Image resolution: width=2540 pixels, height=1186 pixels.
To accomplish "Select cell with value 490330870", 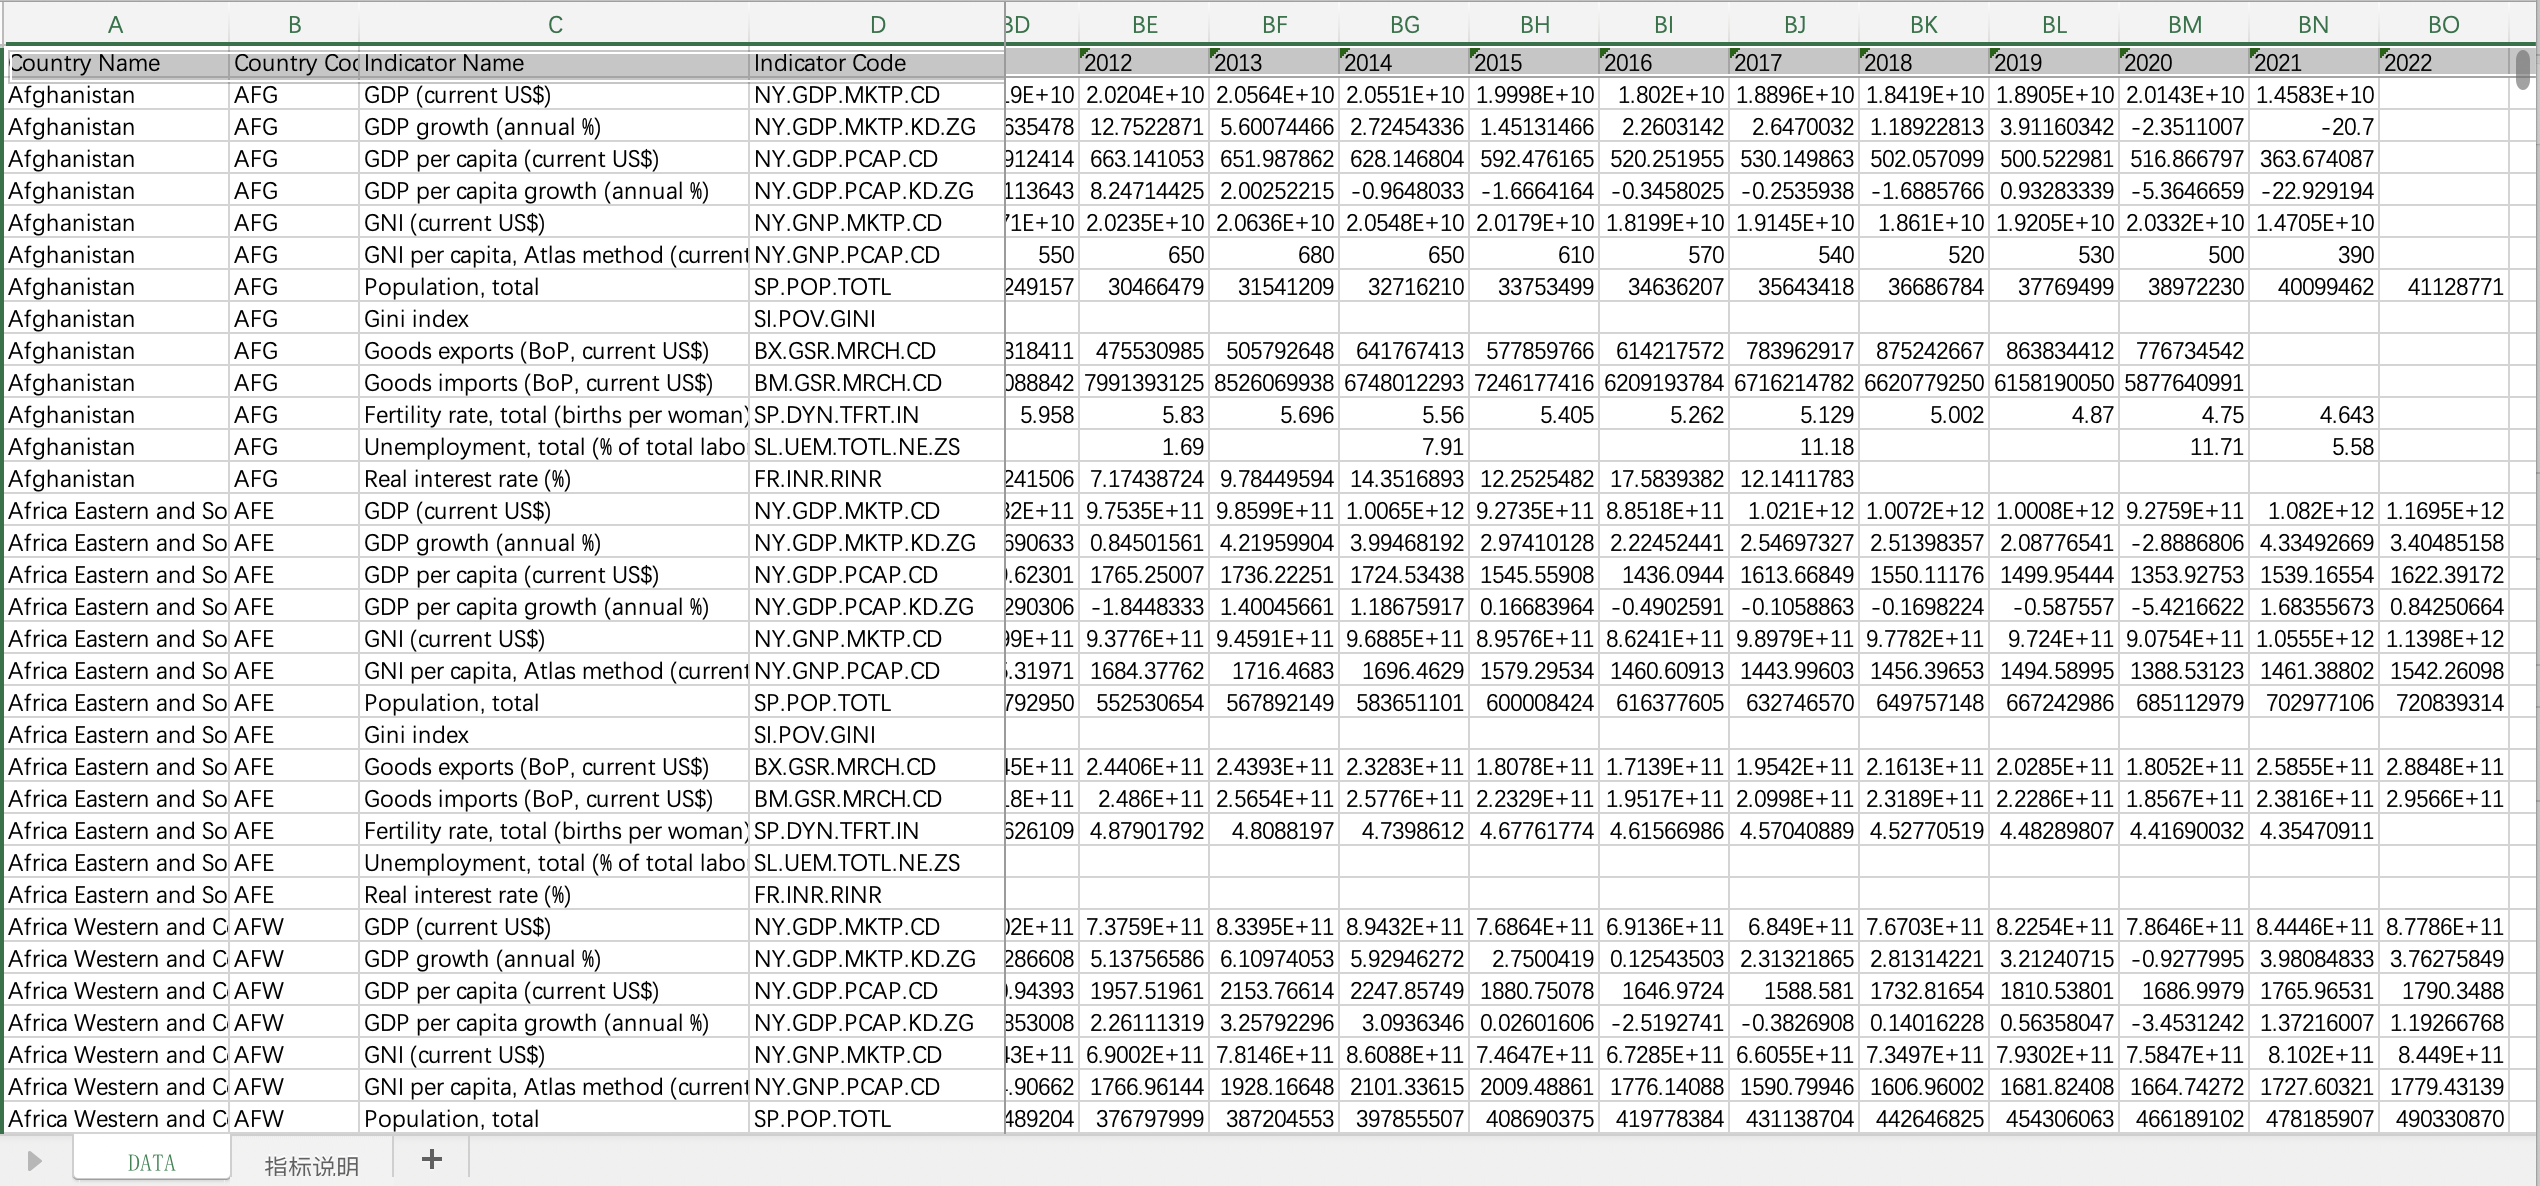I will [x=2444, y=1119].
